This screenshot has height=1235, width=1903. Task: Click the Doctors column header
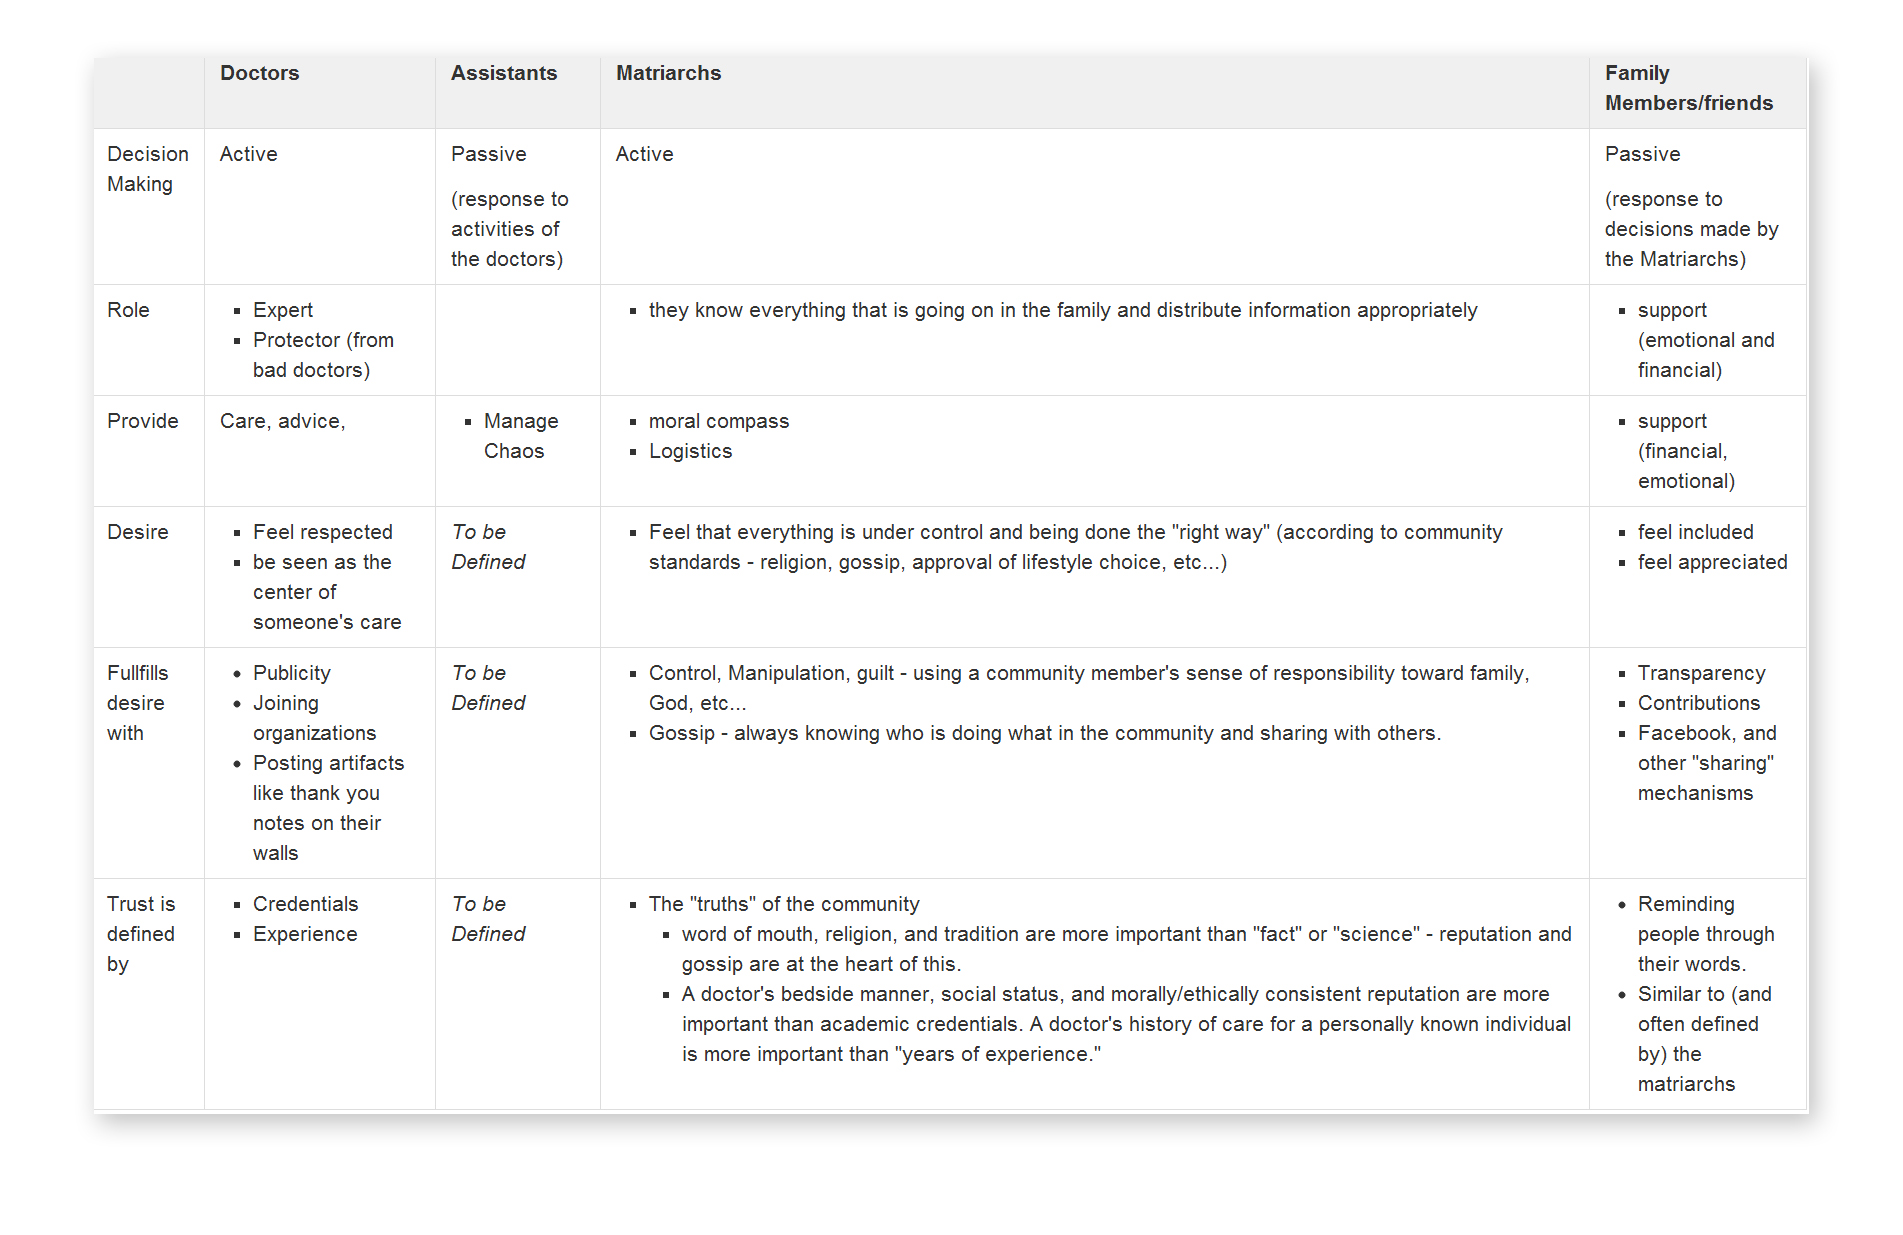point(259,73)
